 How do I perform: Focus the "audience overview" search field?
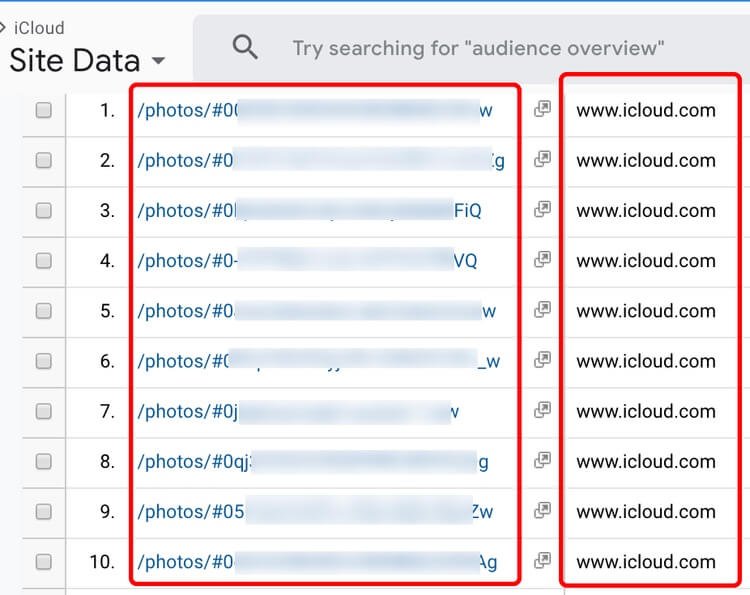click(478, 48)
